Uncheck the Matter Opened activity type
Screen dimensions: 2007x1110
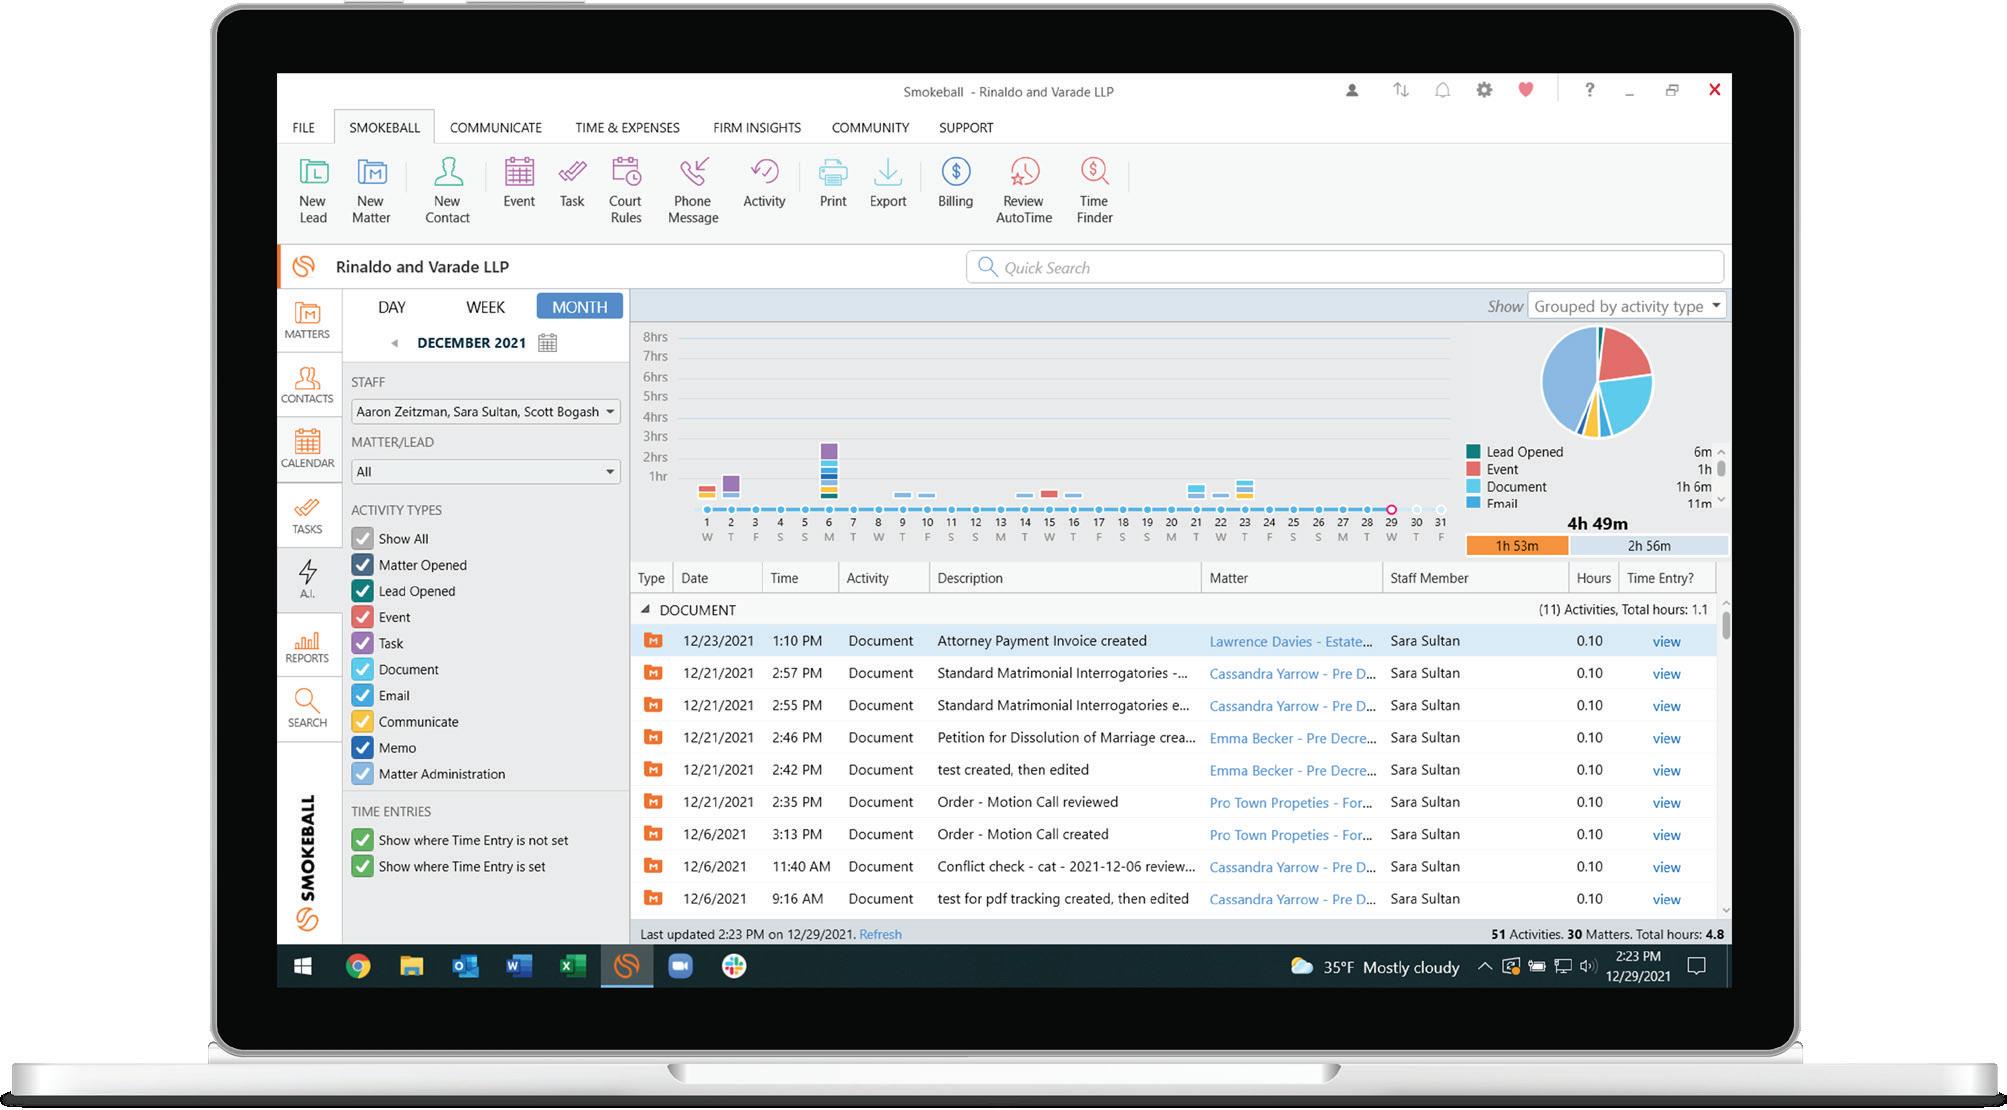pyautogui.click(x=362, y=565)
